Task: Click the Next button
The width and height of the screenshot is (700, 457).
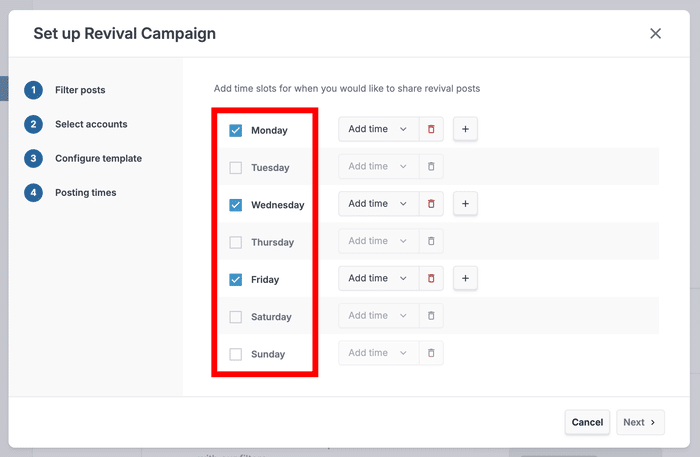Action: (x=640, y=422)
